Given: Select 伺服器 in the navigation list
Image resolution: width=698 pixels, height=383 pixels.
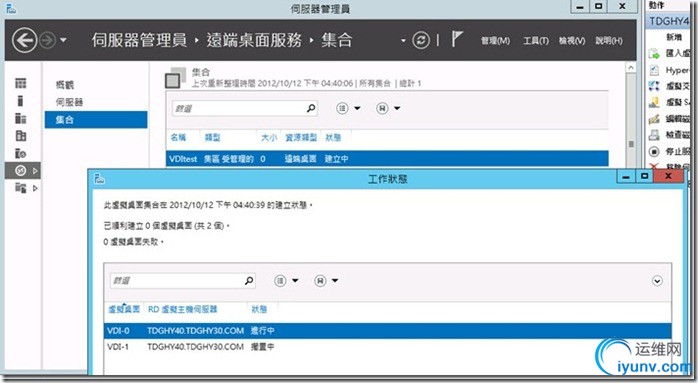Looking at the screenshot, I should coord(69,102).
